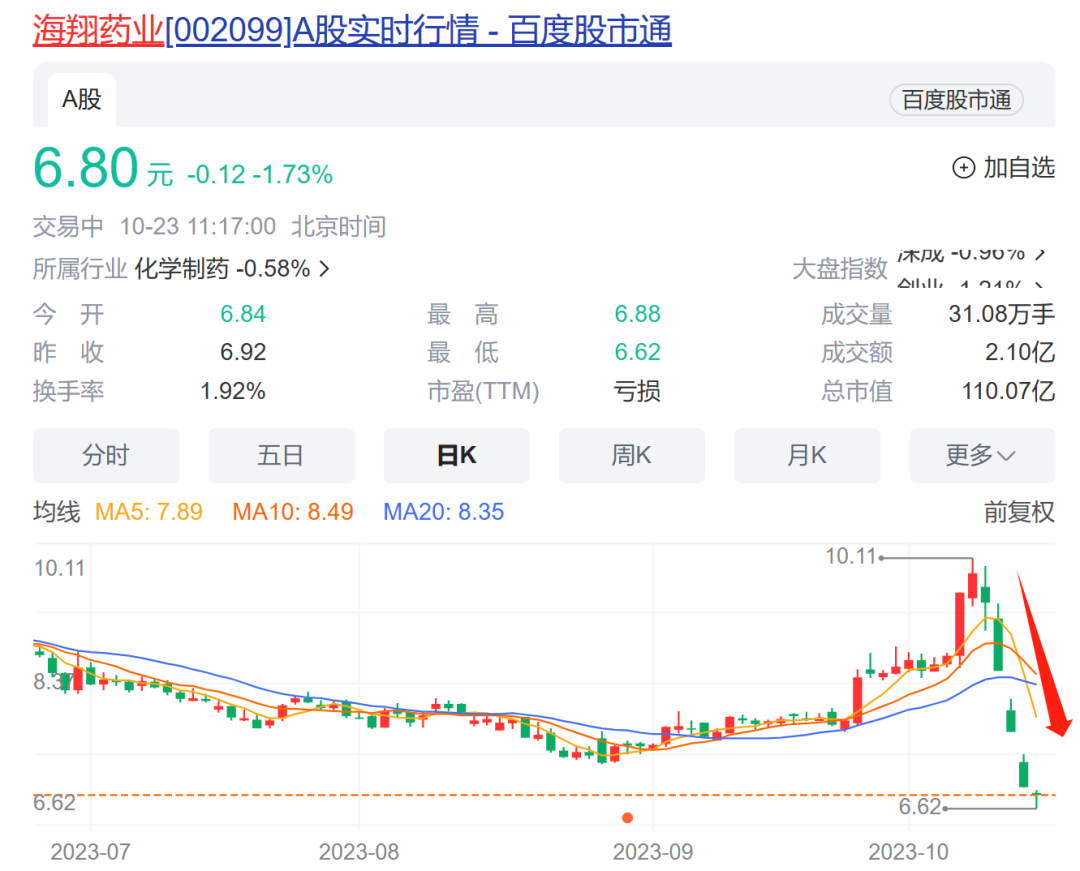
Task: Switch to the 月K chart tab
Action: coord(807,455)
